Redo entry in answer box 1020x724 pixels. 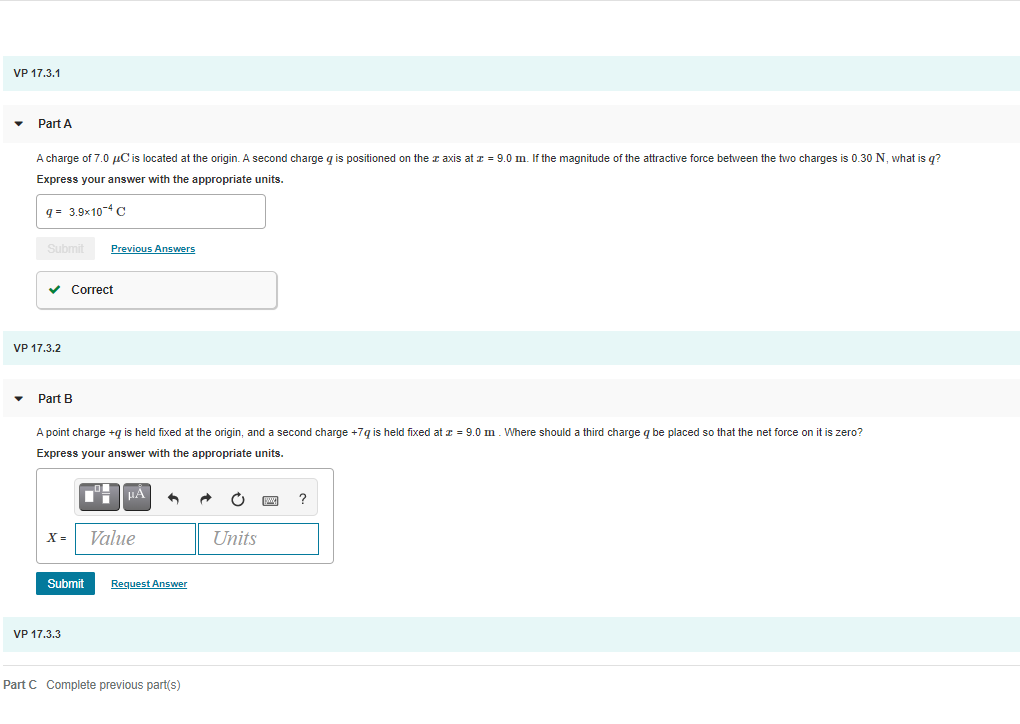coord(206,499)
